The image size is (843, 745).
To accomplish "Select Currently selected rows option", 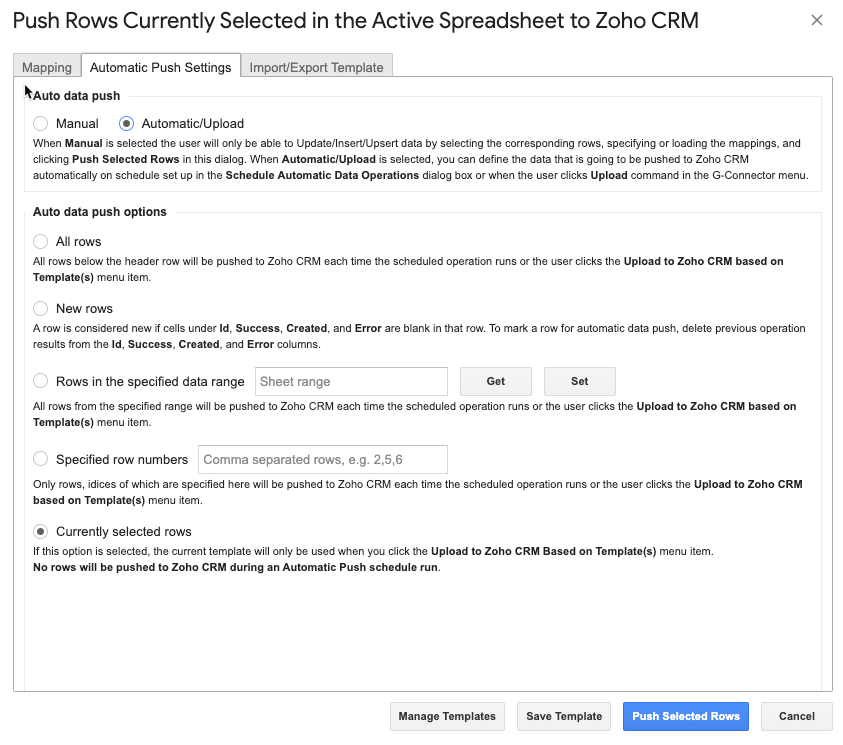I will point(40,532).
